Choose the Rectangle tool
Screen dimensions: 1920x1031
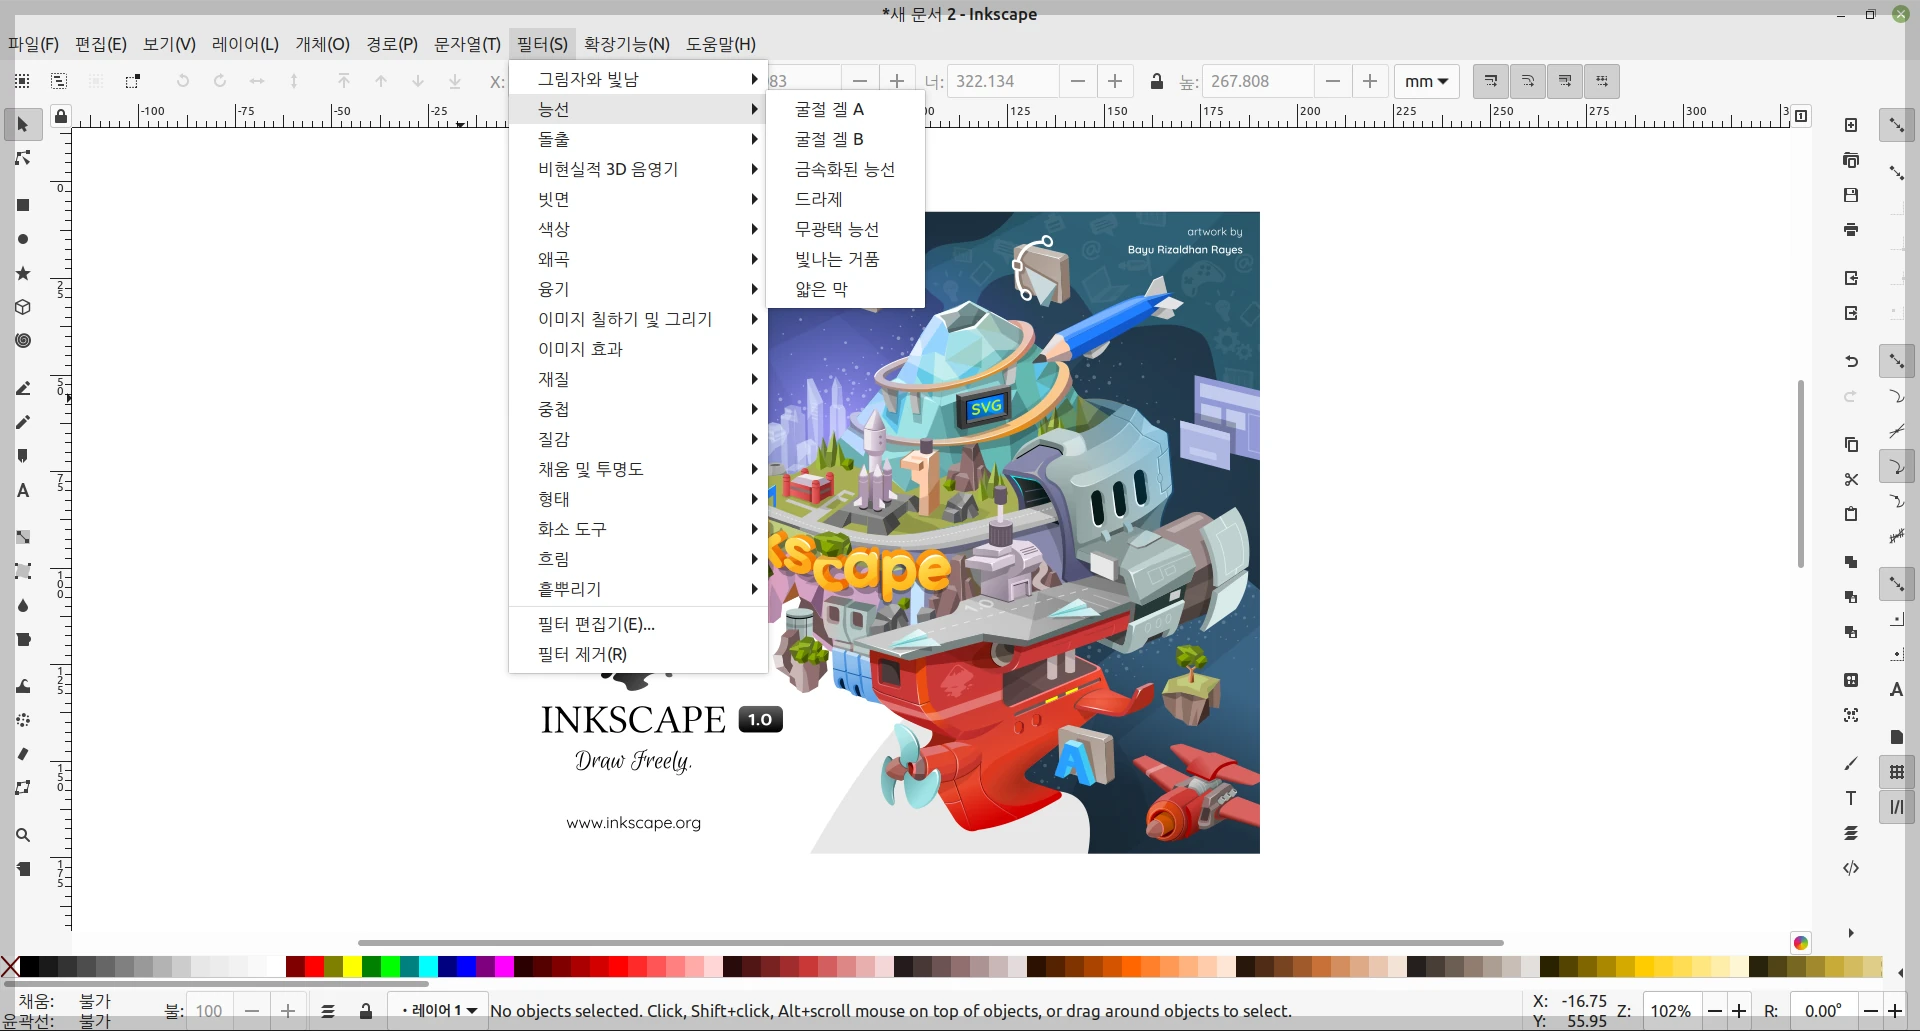click(x=23, y=205)
